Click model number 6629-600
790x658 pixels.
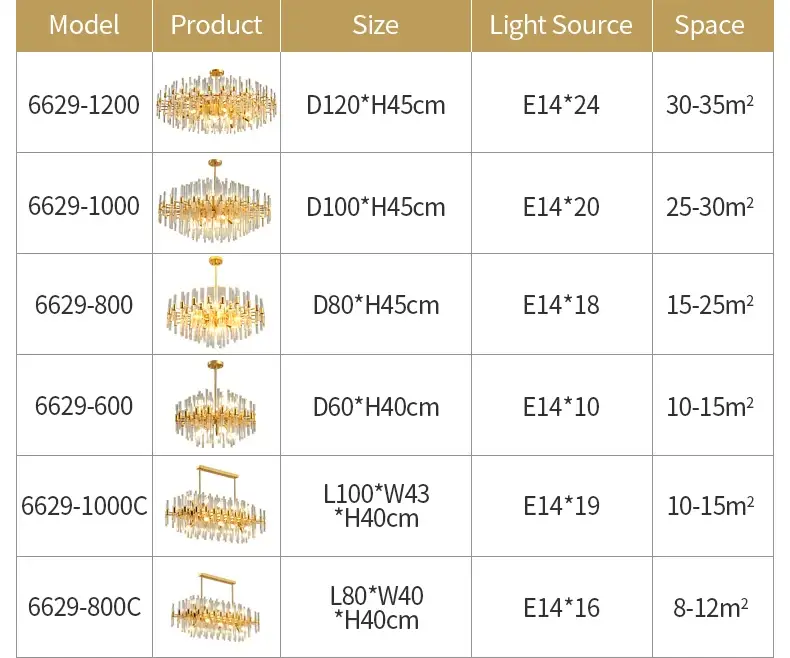click(84, 406)
